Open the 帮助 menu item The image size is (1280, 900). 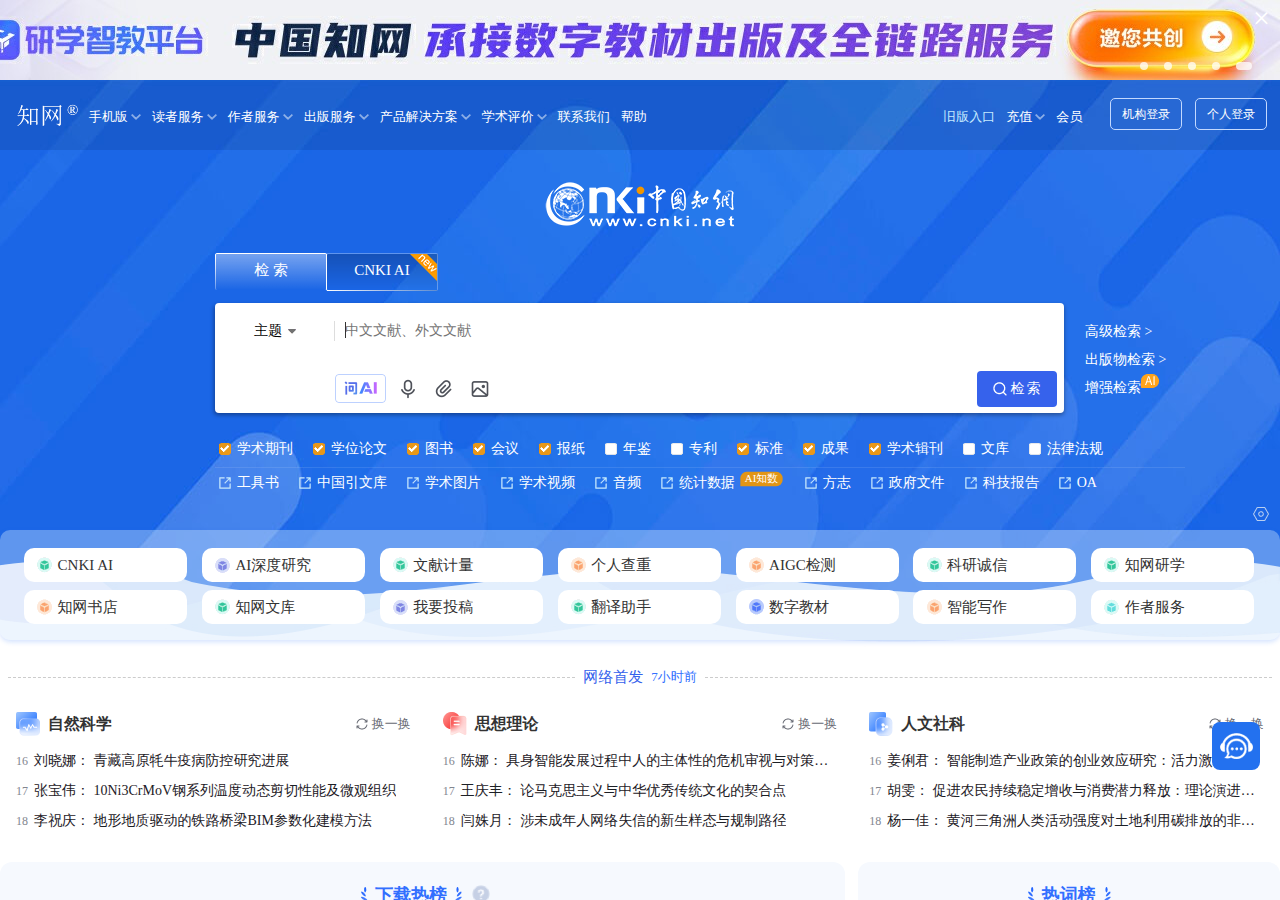[x=634, y=117]
